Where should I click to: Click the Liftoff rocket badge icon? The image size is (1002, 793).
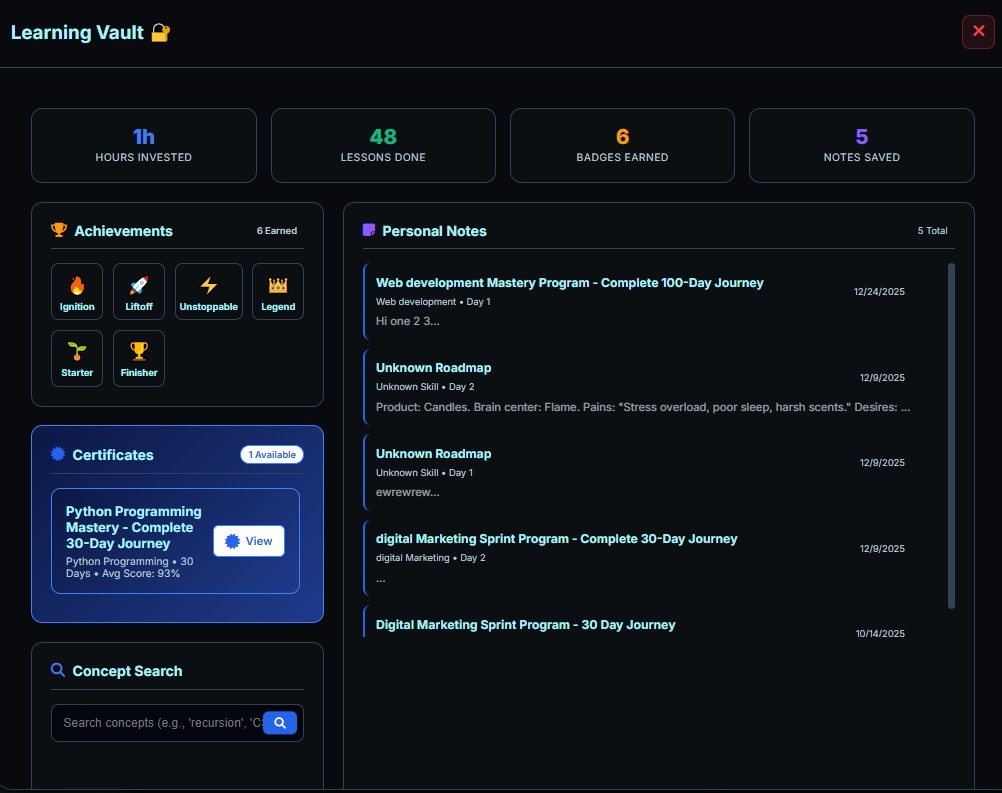pyautogui.click(x=138, y=284)
